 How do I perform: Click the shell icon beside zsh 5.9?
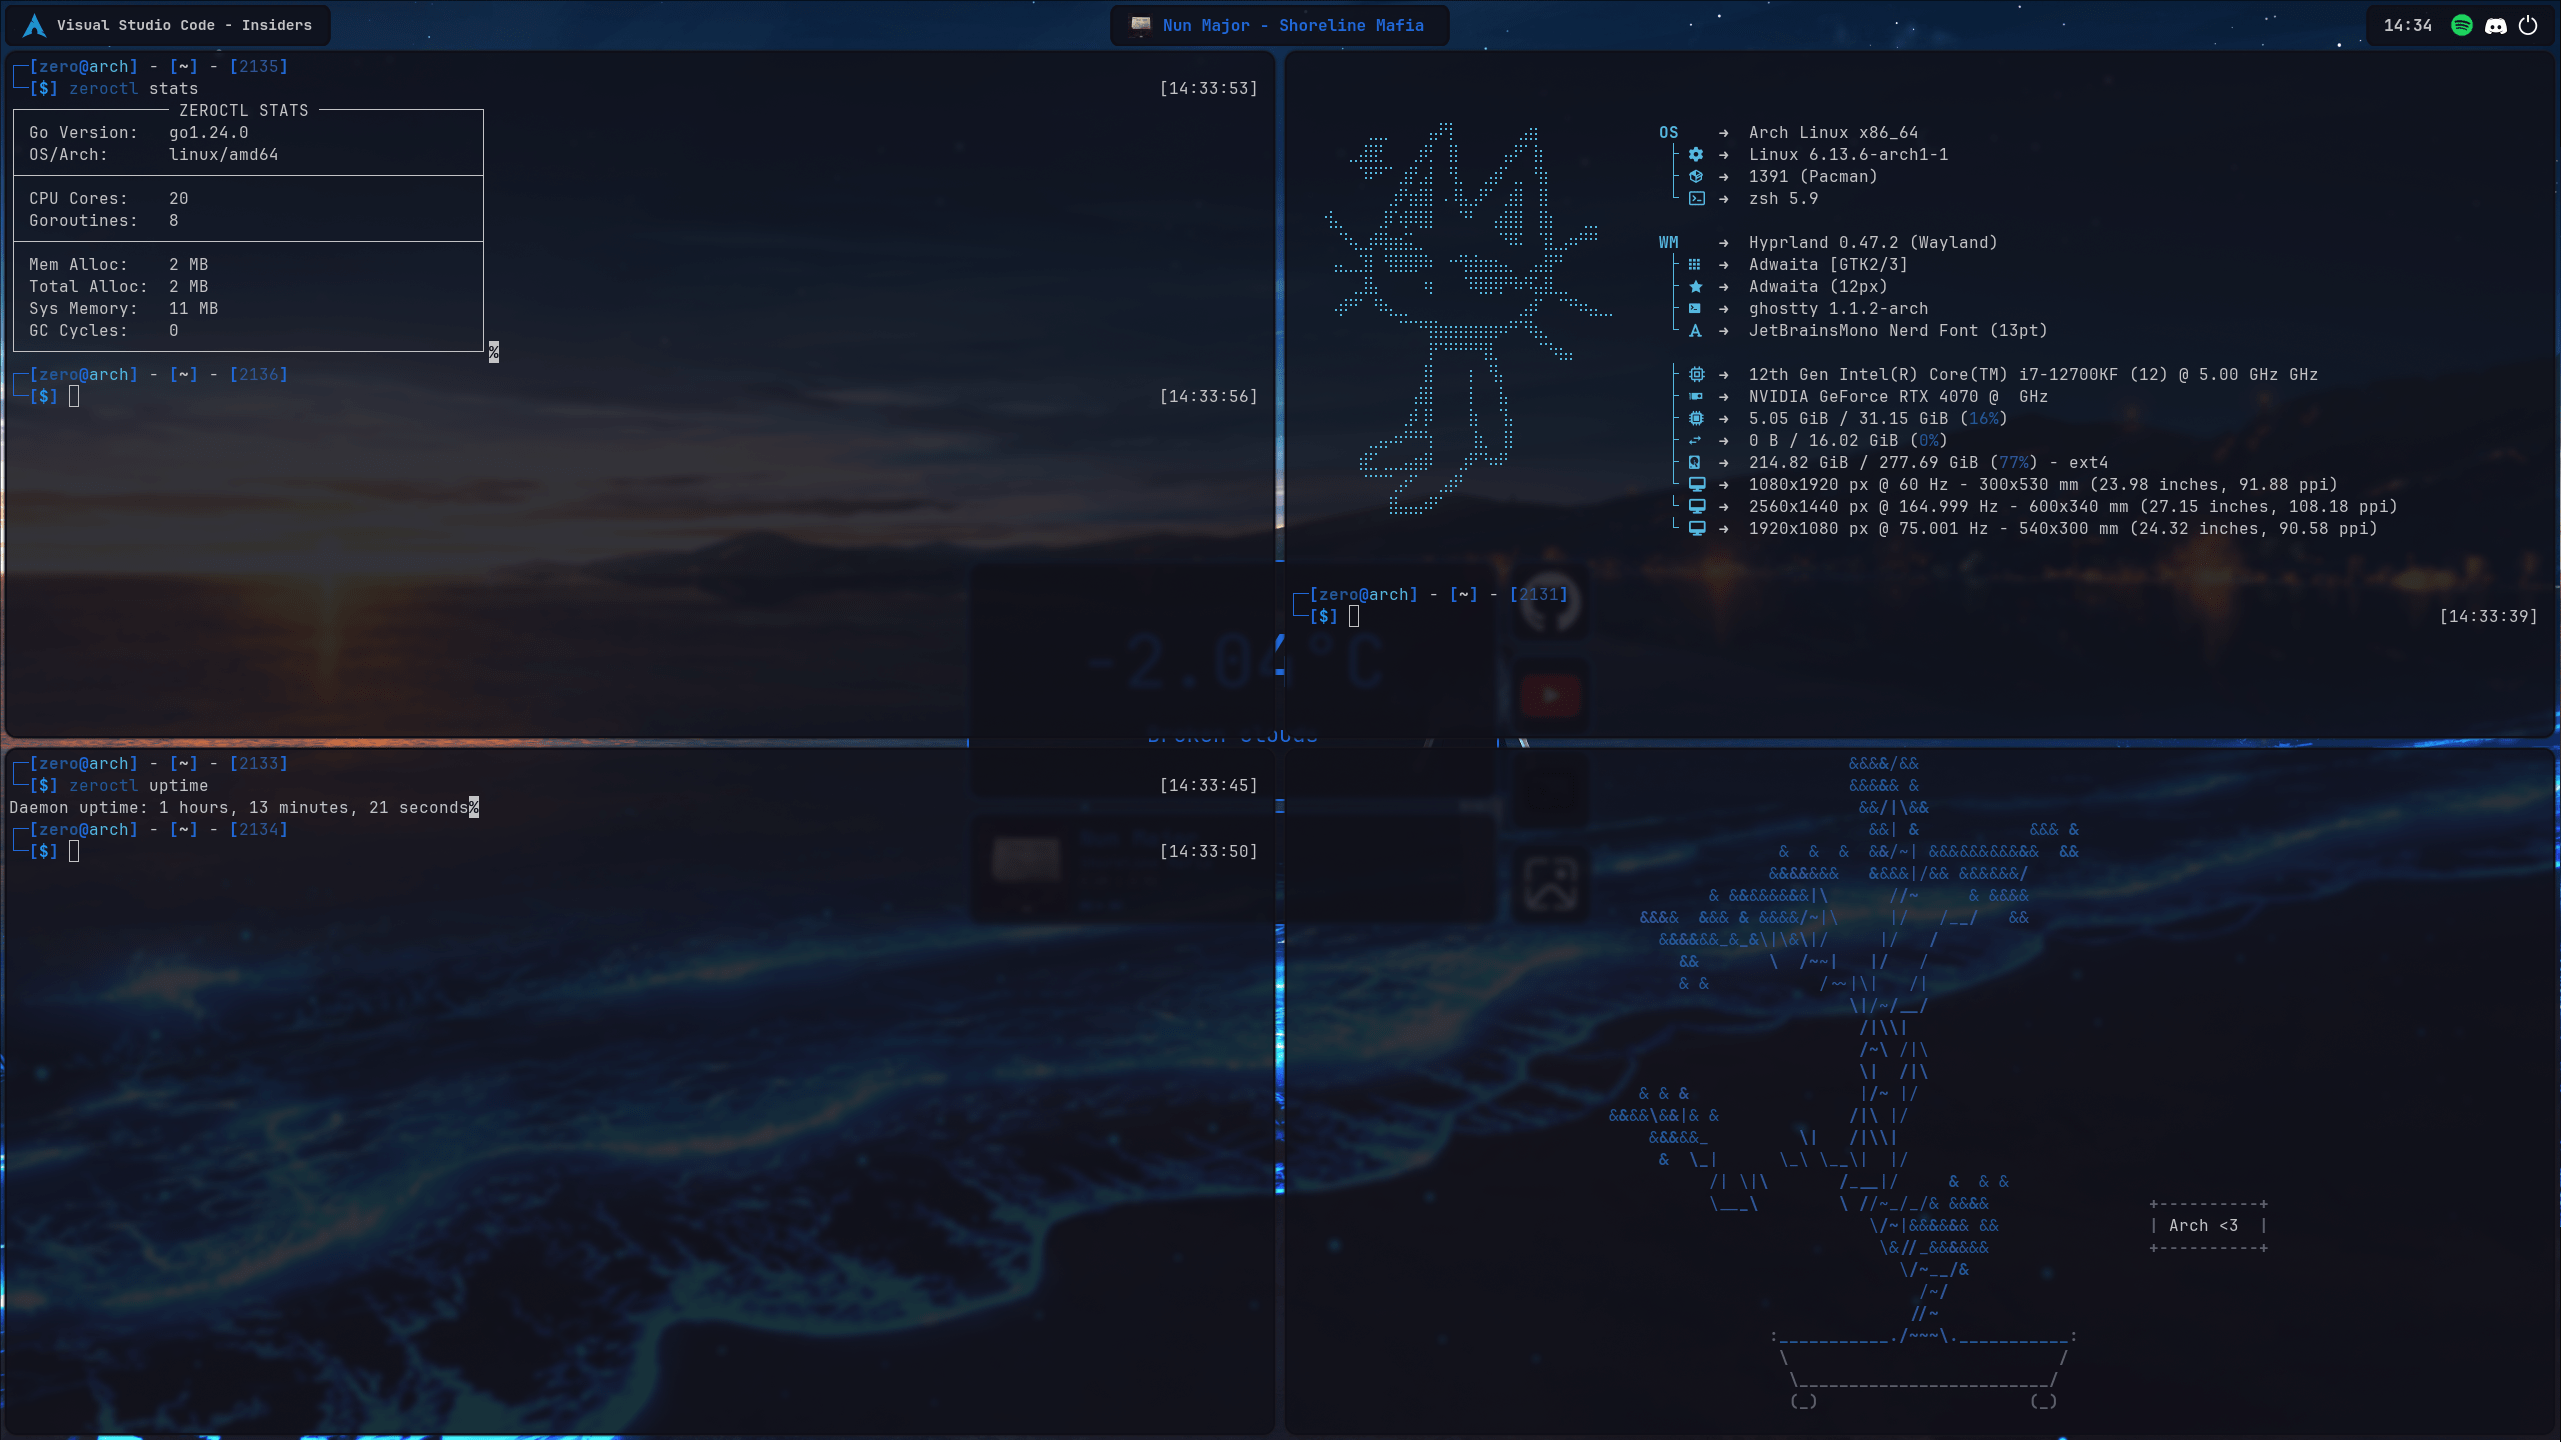tap(1696, 198)
